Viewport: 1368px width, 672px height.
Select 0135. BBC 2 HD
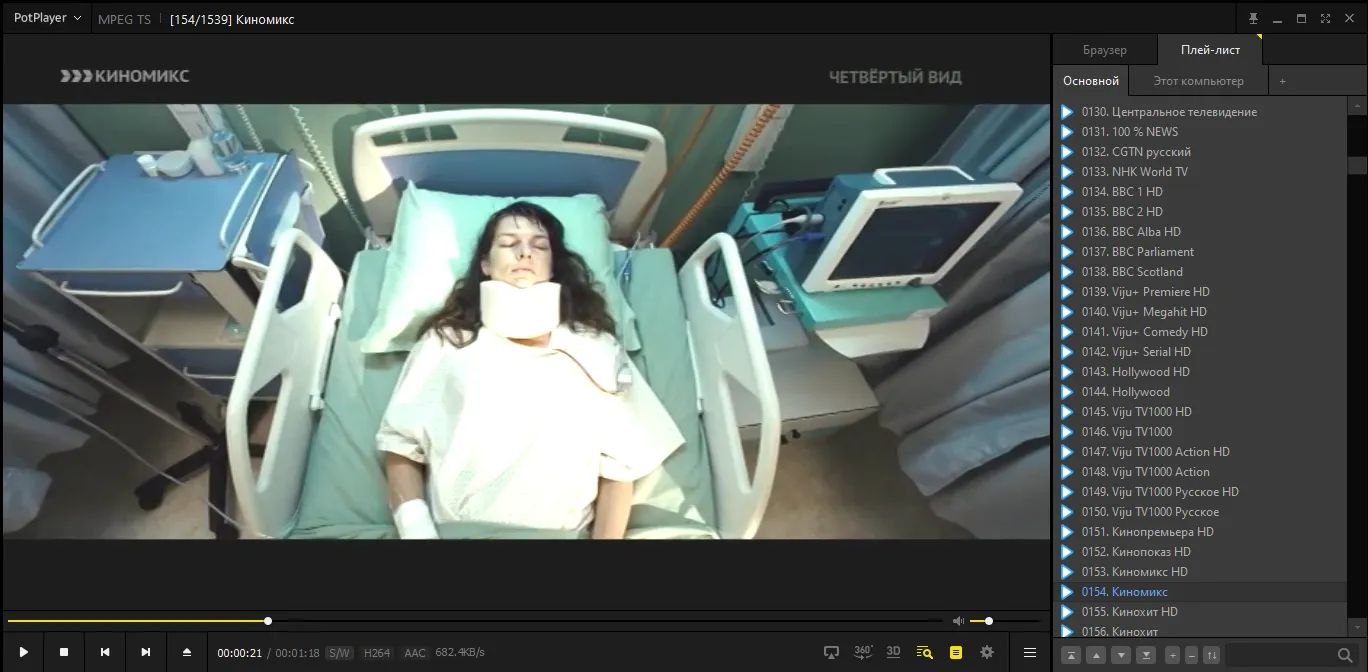(1202, 212)
